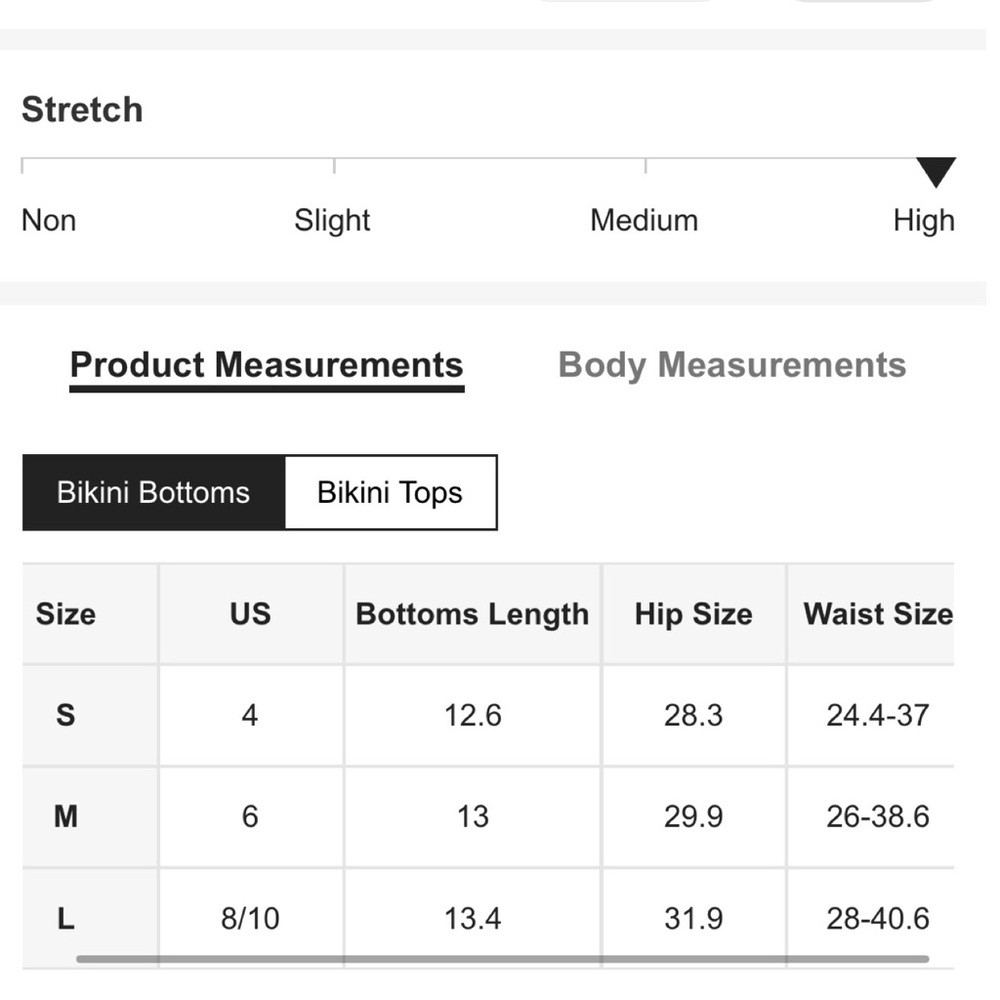Click the Bottoms Length column header
The width and height of the screenshot is (1000, 1000).
[473, 614]
